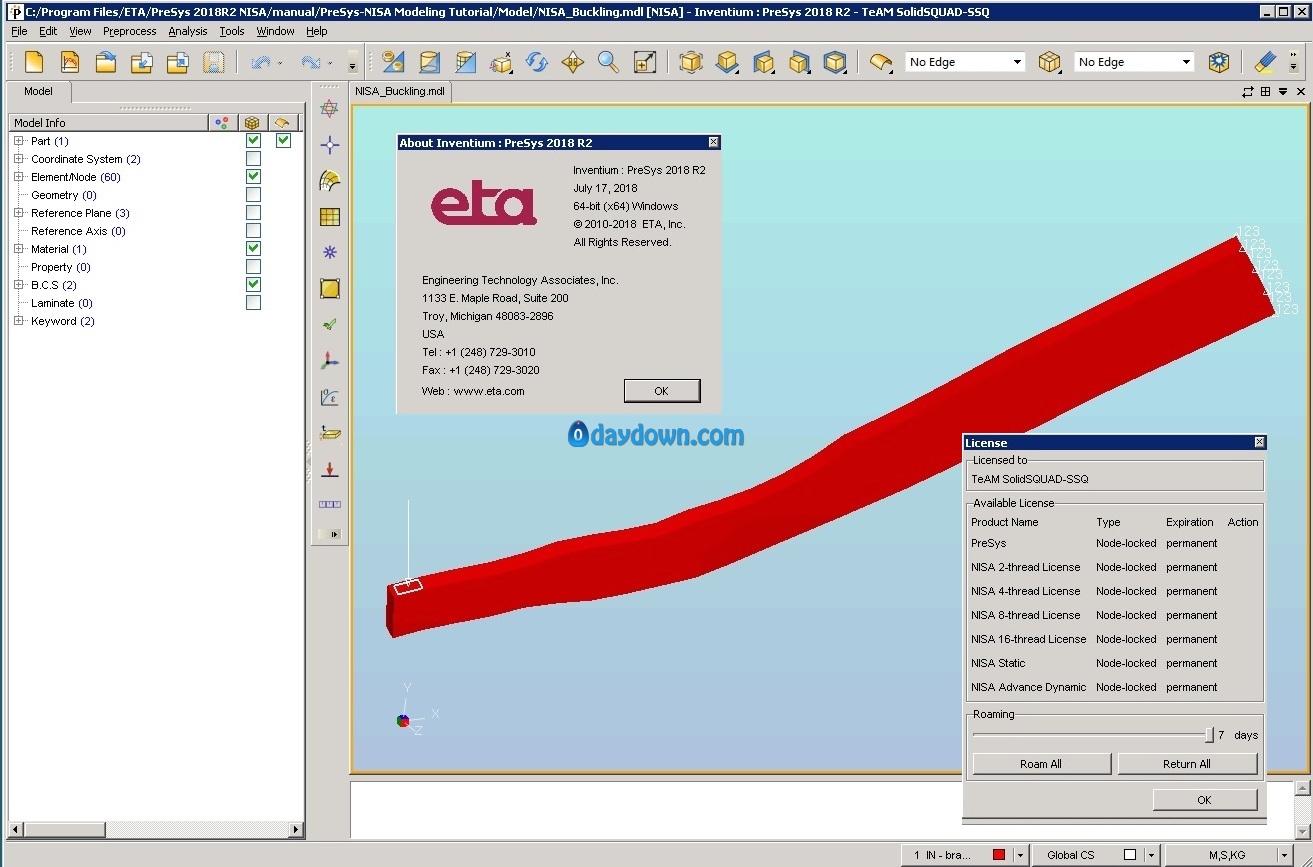Click the red current part color swatch

pyautogui.click(x=998, y=855)
